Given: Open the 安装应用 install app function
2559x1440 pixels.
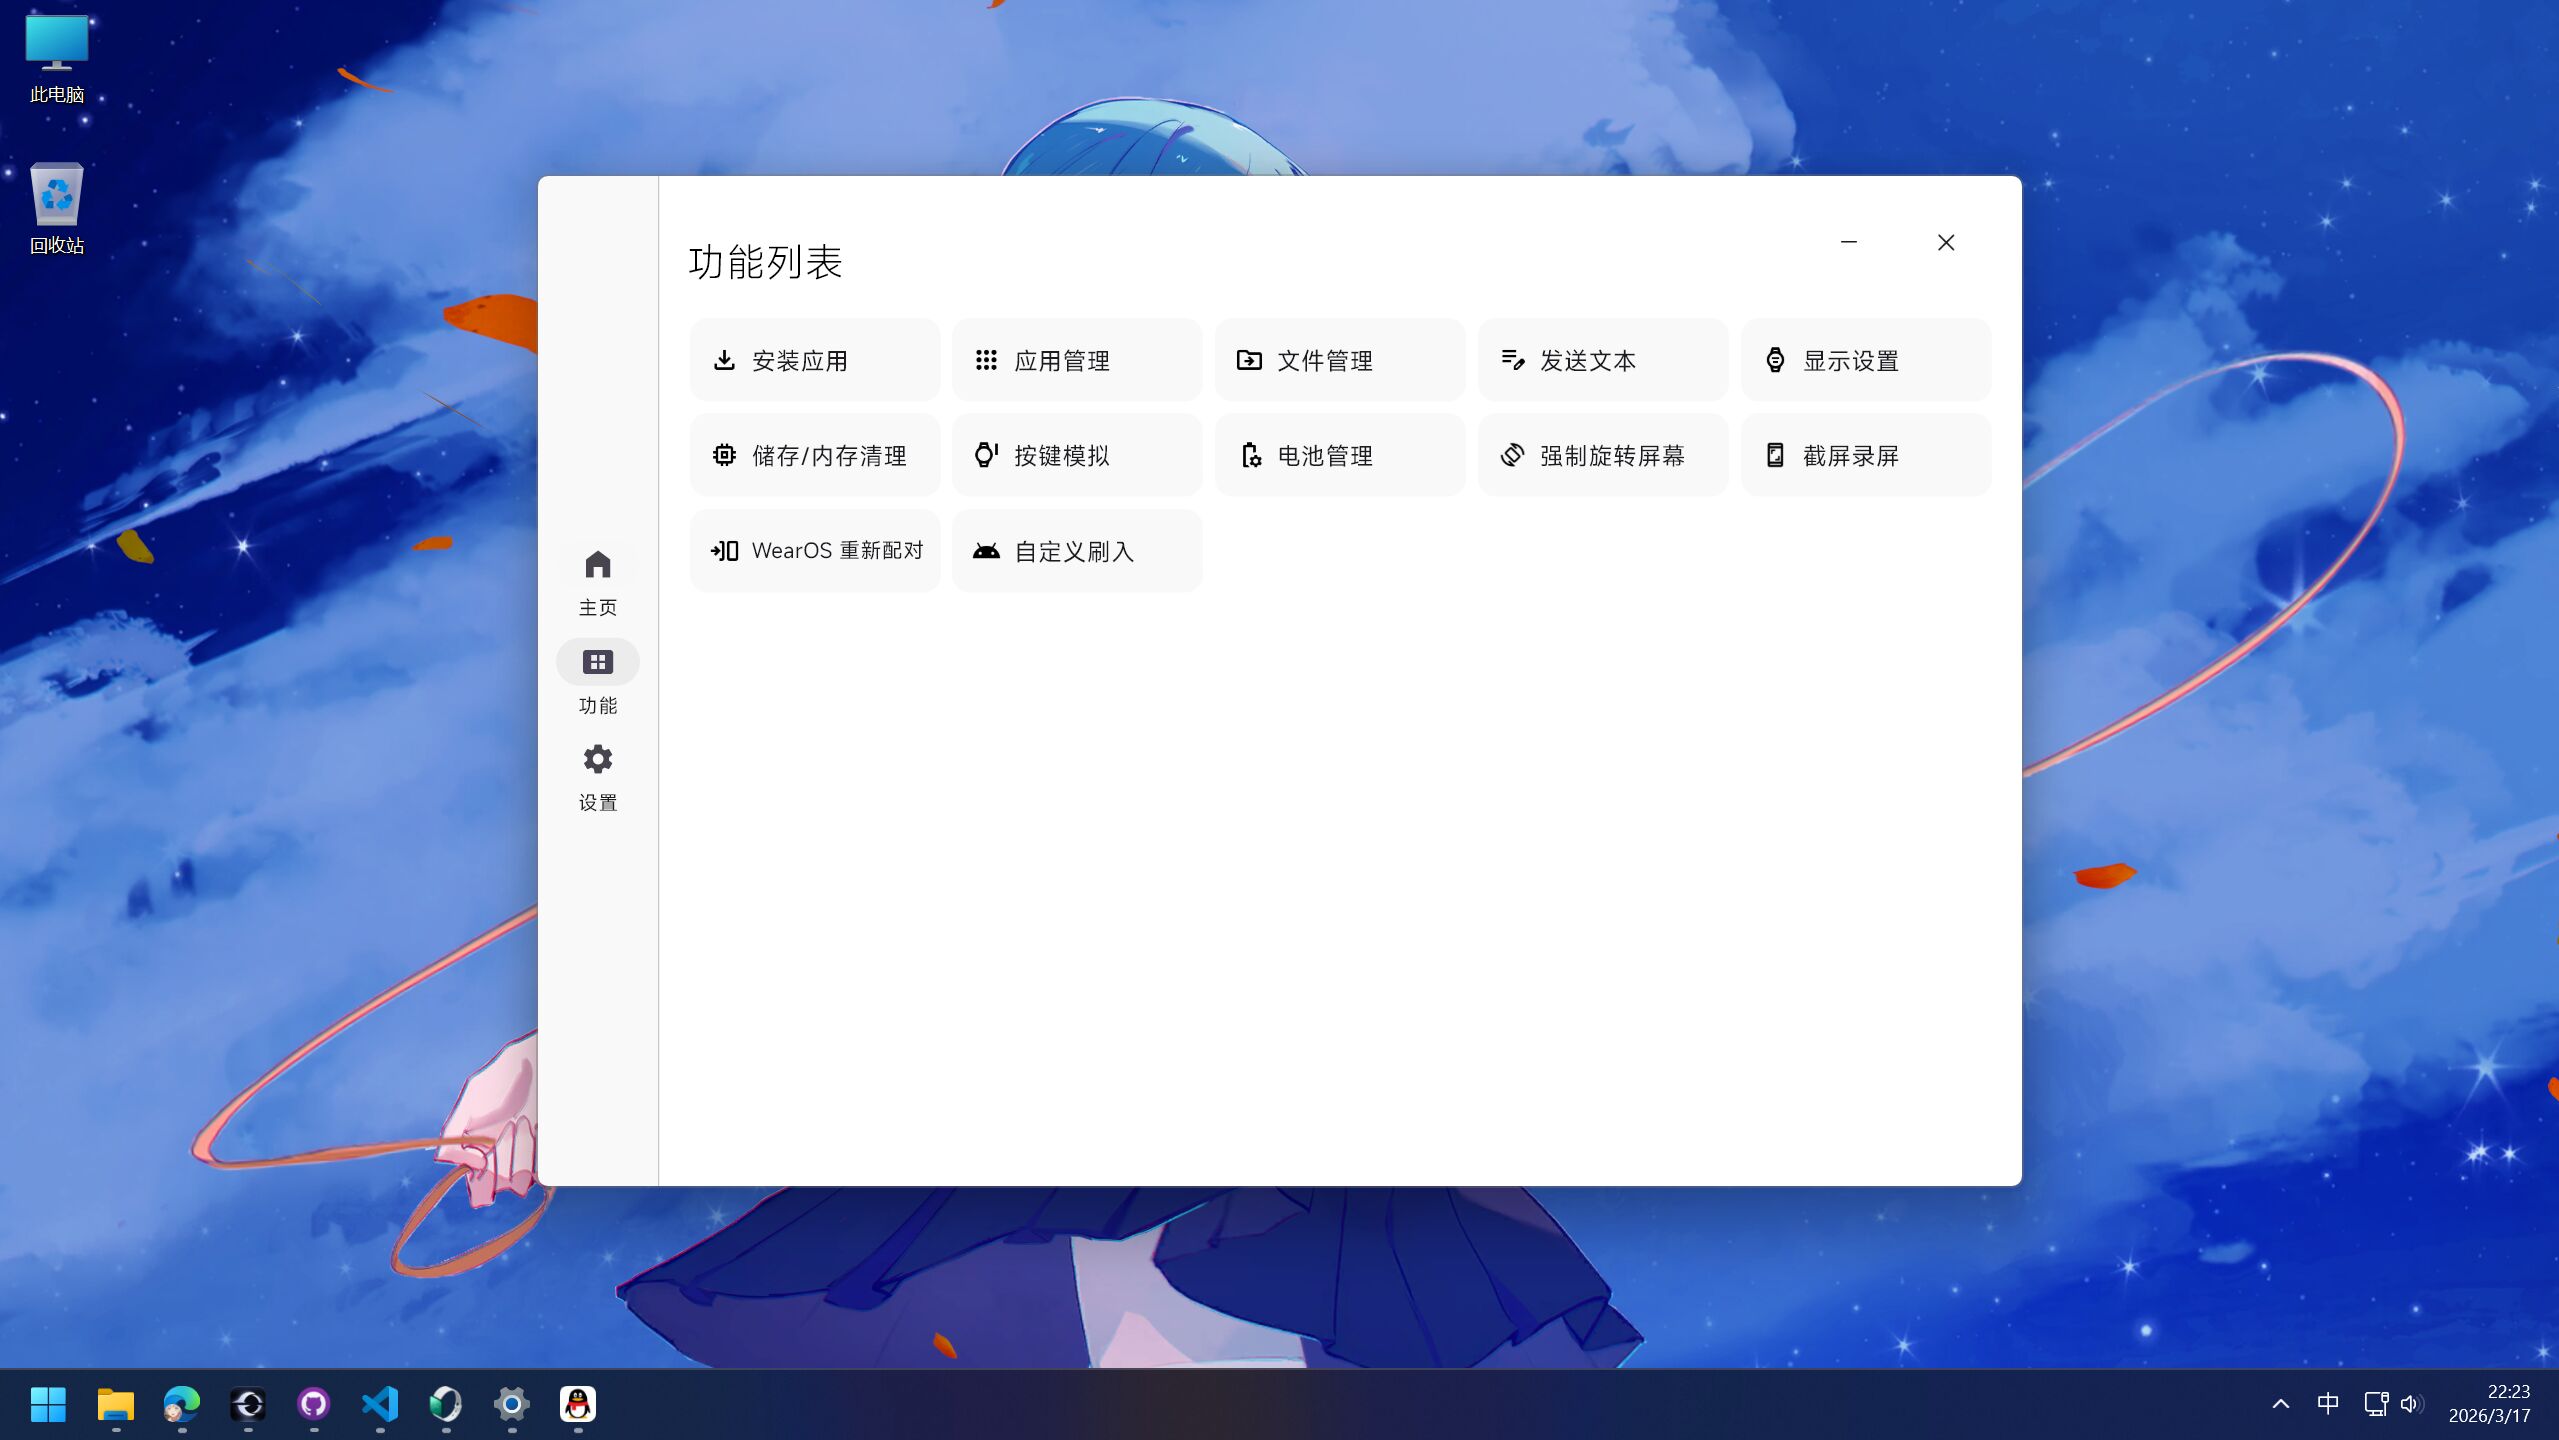Looking at the screenshot, I should [x=814, y=360].
